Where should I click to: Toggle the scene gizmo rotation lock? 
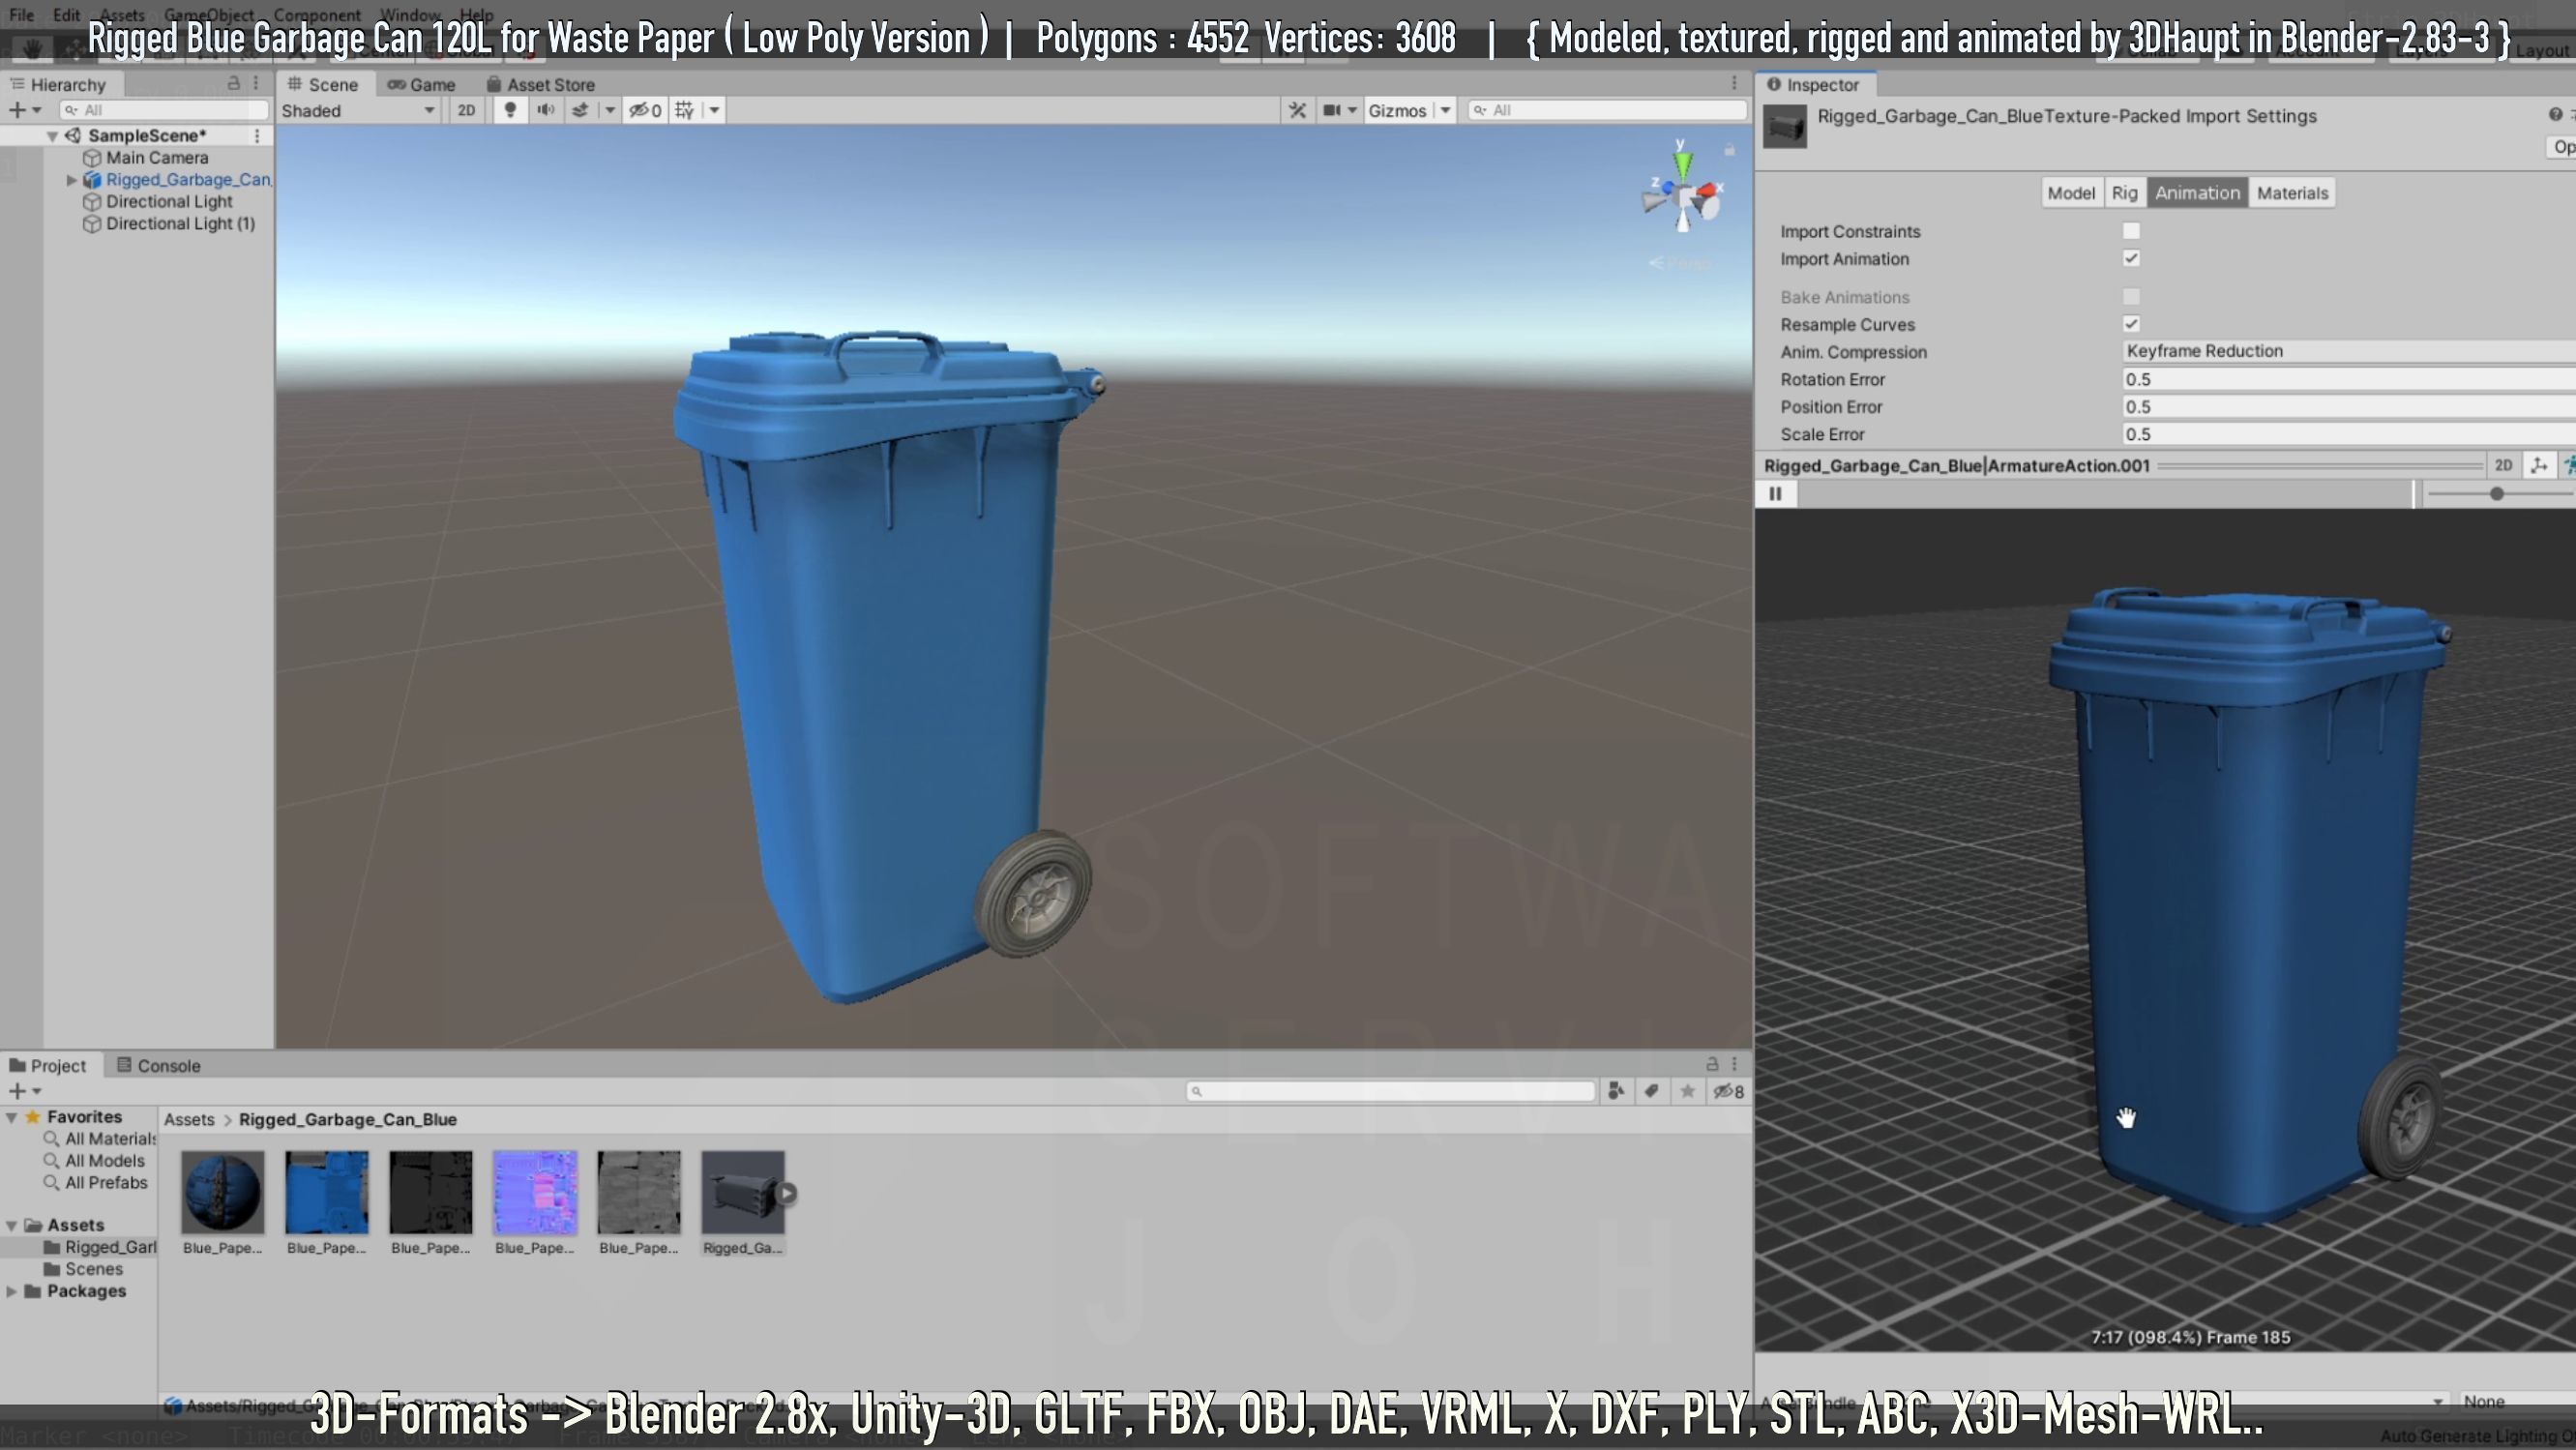(1729, 150)
